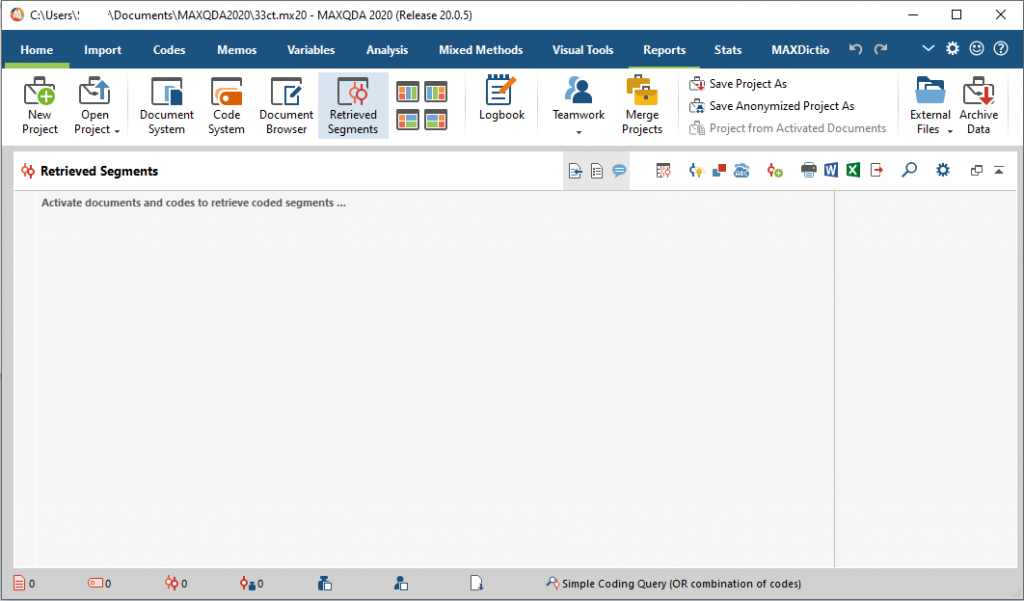The width and height of the screenshot is (1024, 601).
Task: Select the Home tab
Action: [x=37, y=50]
